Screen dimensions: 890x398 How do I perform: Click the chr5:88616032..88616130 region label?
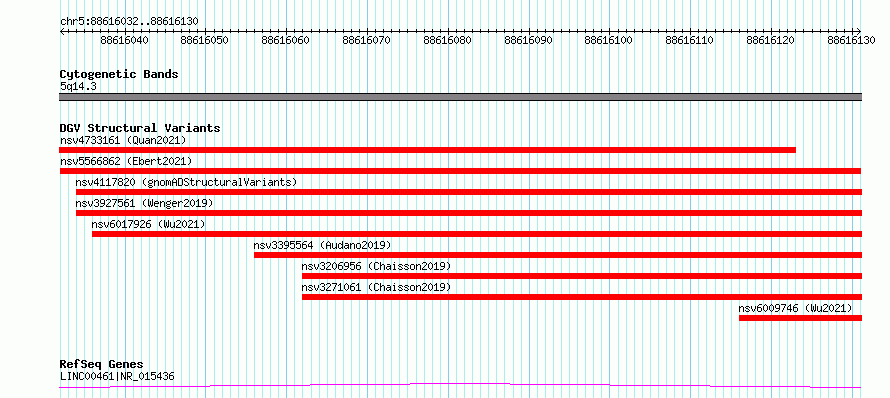pos(129,21)
